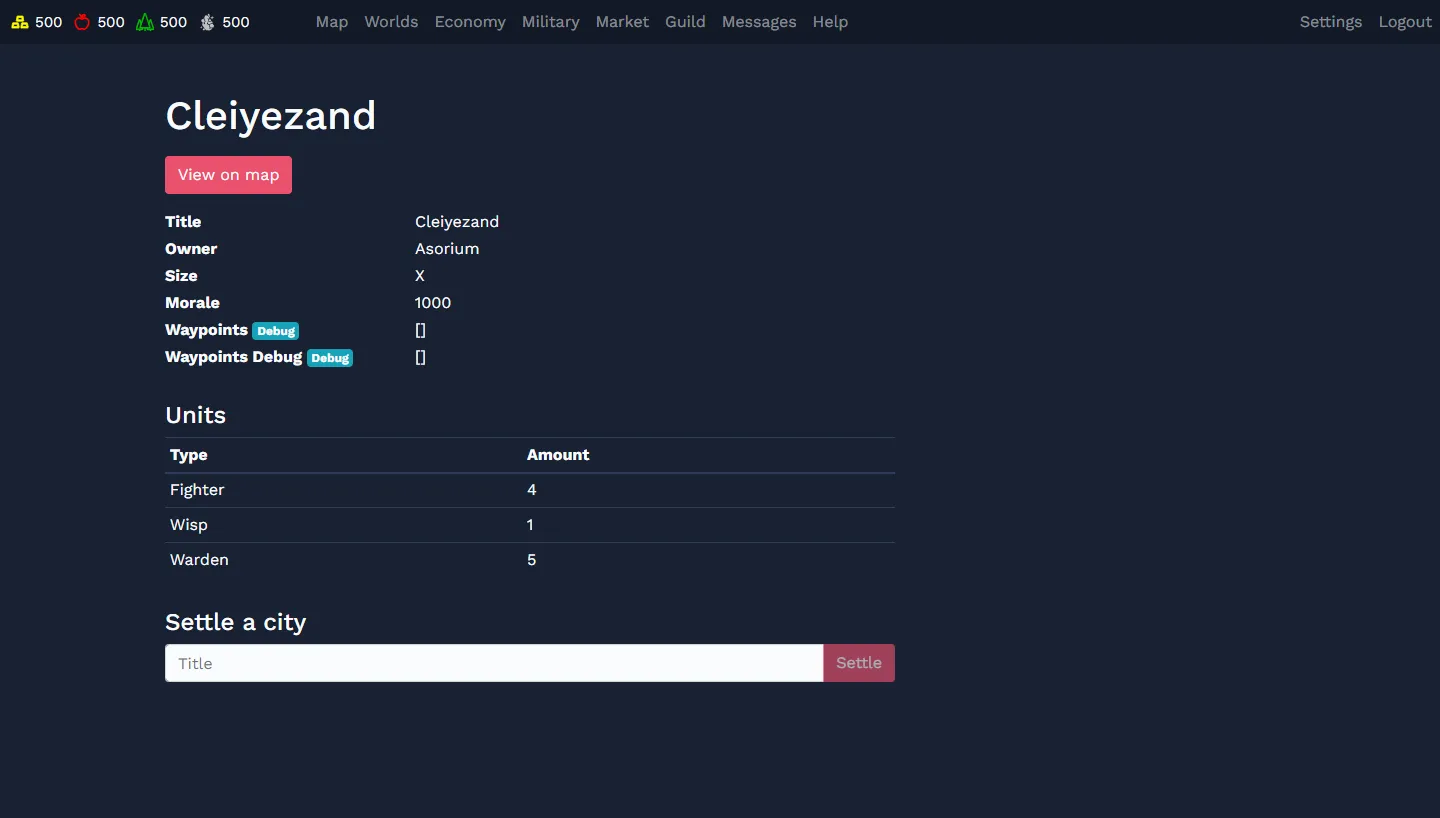Navigate to the Market

(622, 22)
